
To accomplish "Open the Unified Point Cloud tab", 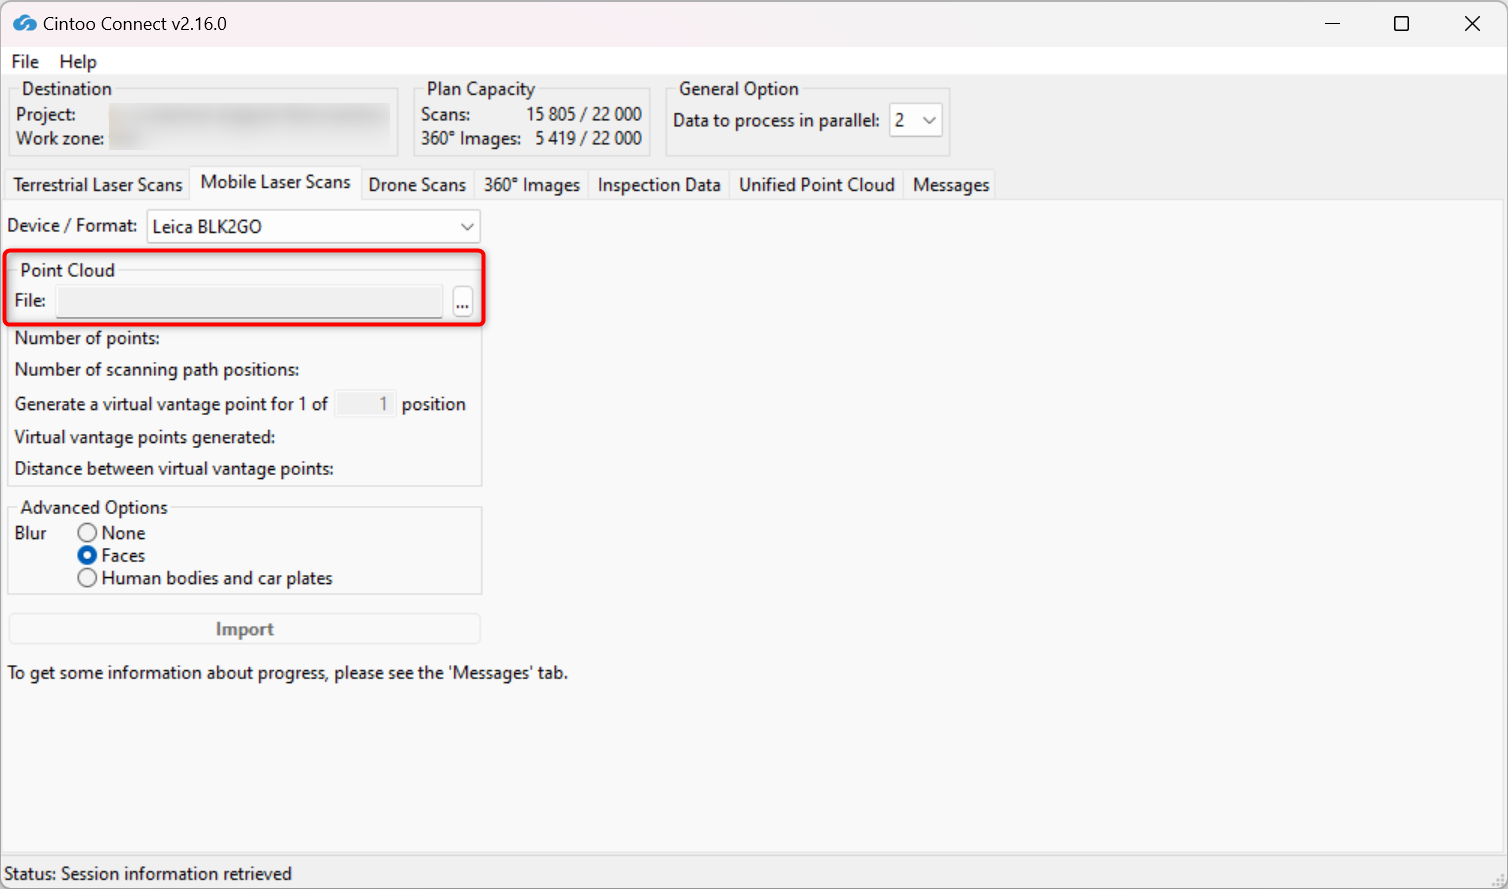I will pos(817,185).
